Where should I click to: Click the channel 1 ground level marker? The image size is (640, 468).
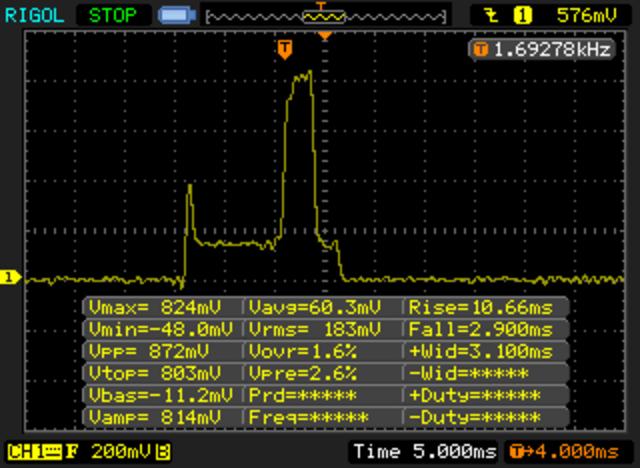pyautogui.click(x=10, y=278)
